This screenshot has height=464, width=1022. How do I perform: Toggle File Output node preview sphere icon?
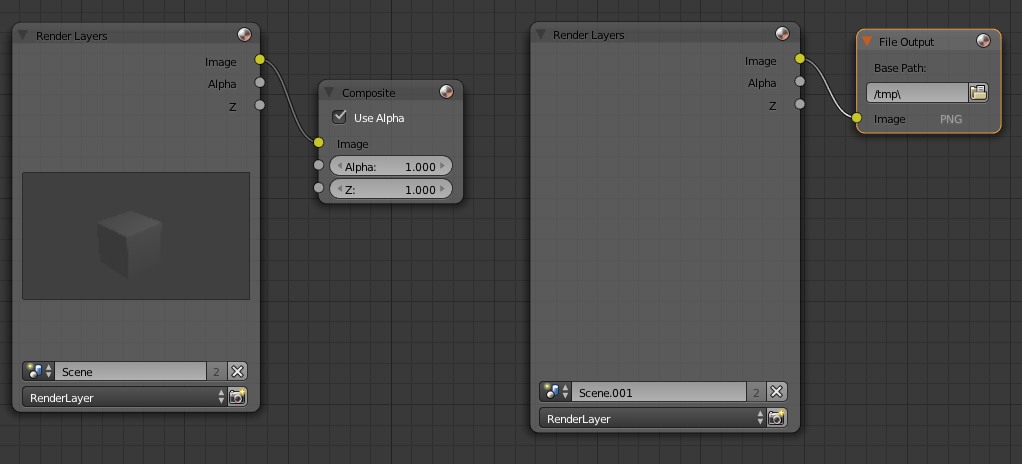[983, 41]
